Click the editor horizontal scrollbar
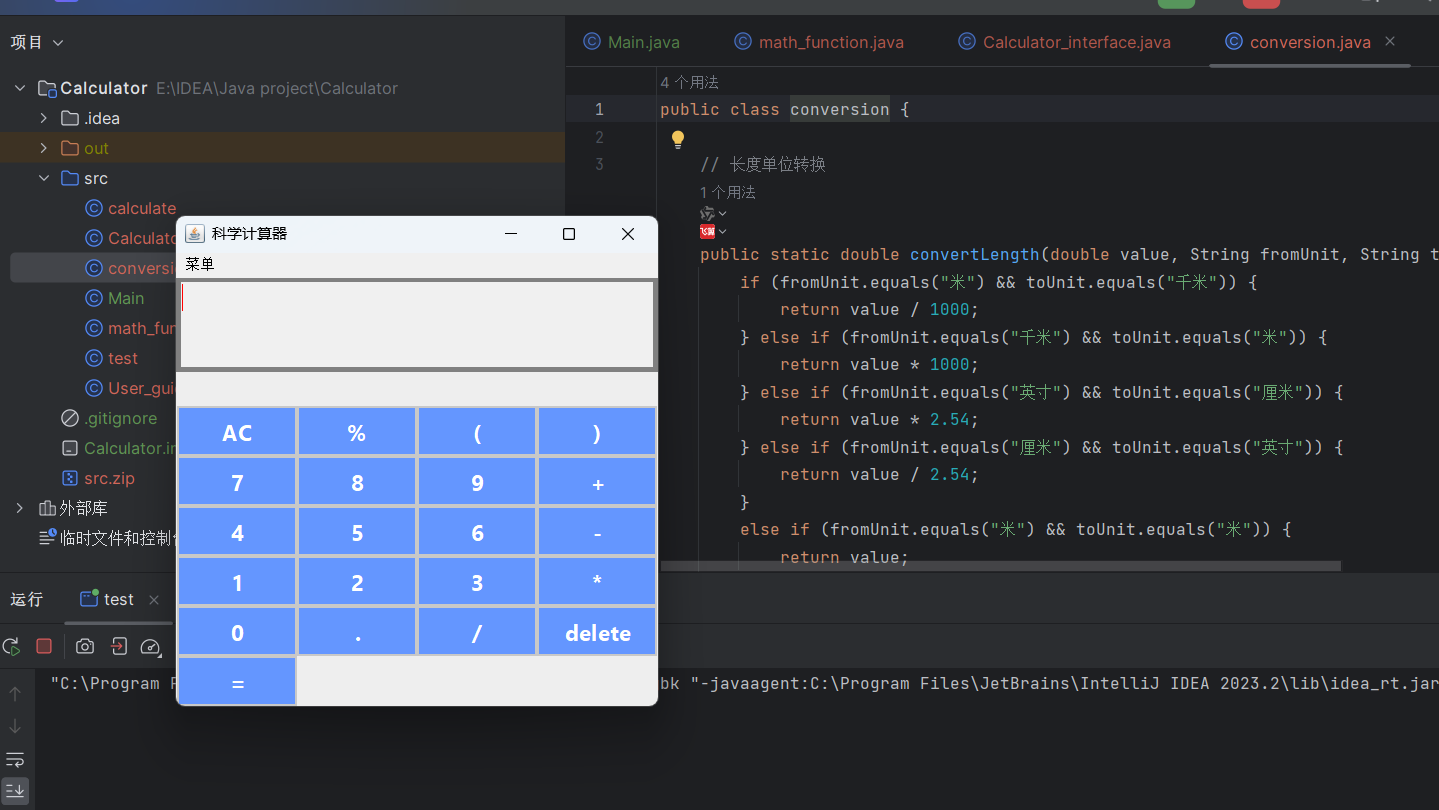The image size is (1439, 810). pyautogui.click(x=1000, y=566)
